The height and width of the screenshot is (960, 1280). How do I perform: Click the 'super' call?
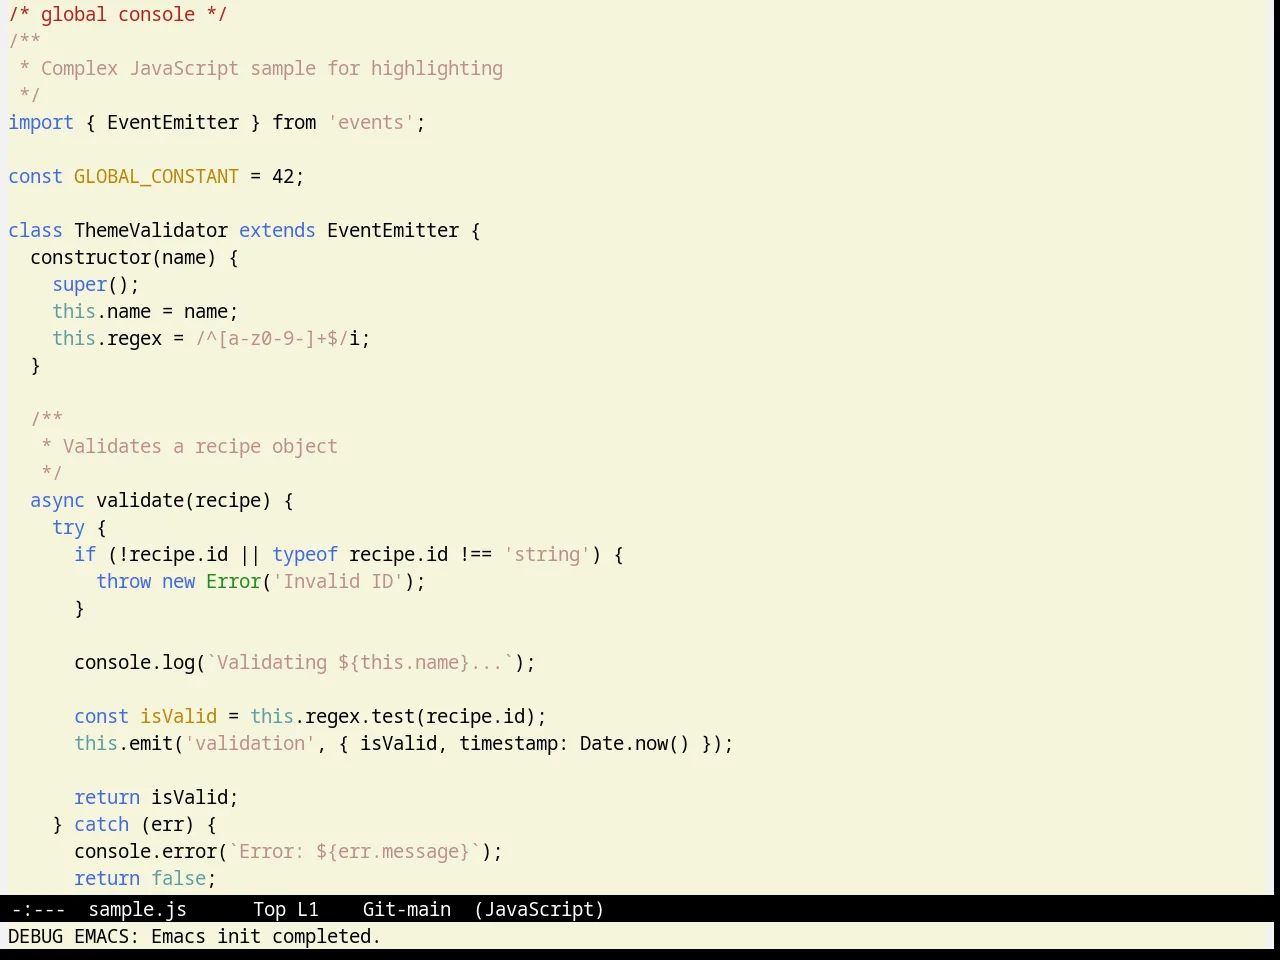(80, 284)
